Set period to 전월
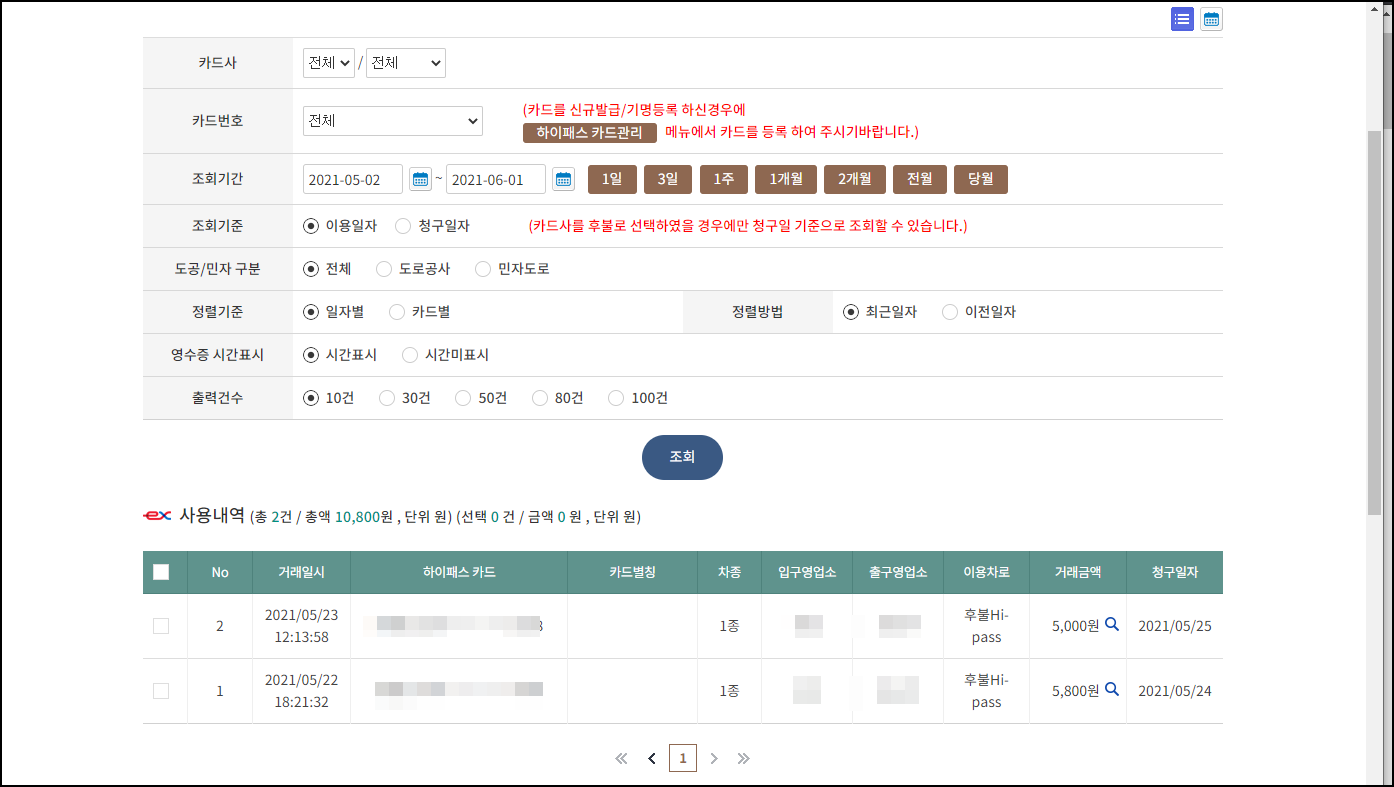This screenshot has width=1394, height=787. point(920,179)
